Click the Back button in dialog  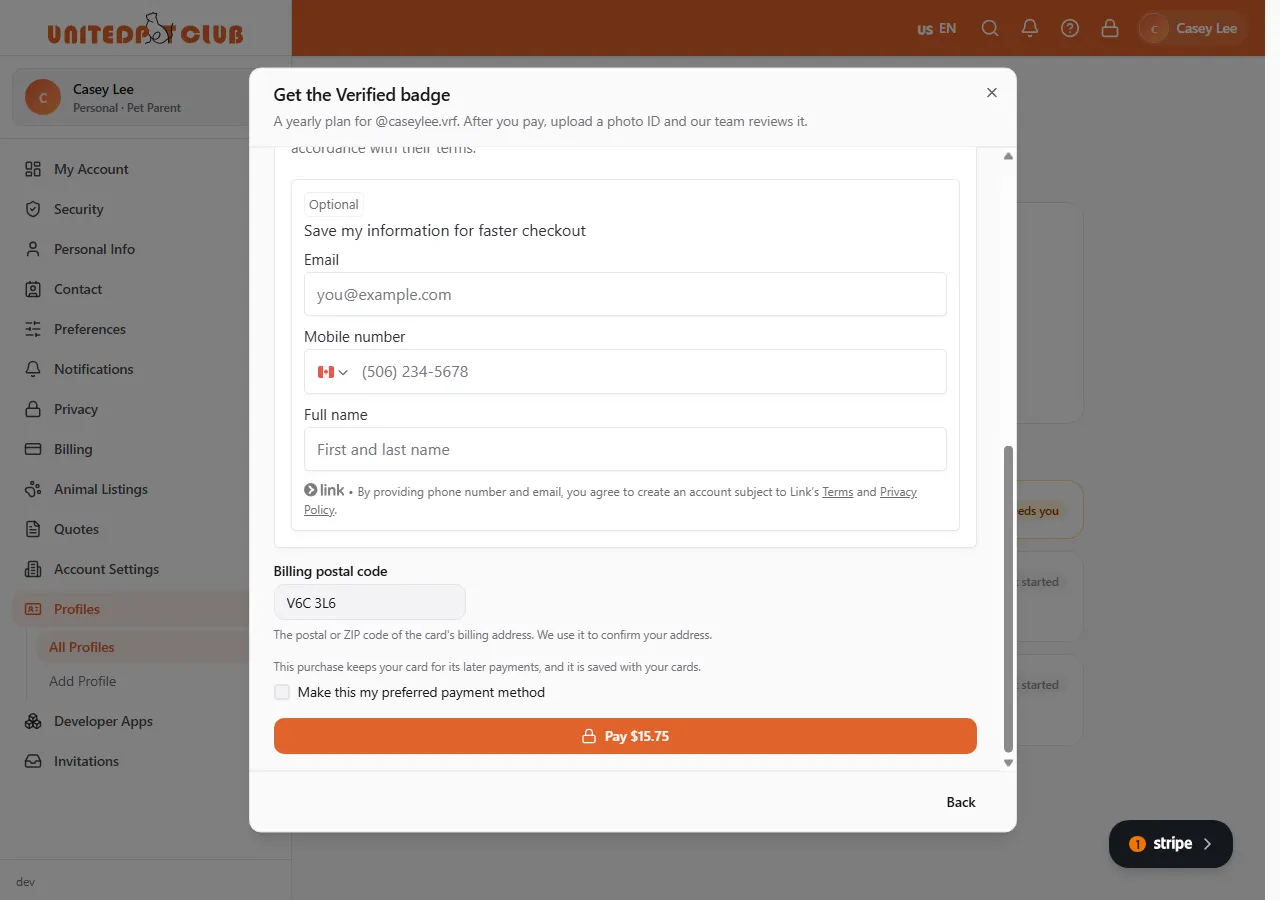pyautogui.click(x=961, y=802)
